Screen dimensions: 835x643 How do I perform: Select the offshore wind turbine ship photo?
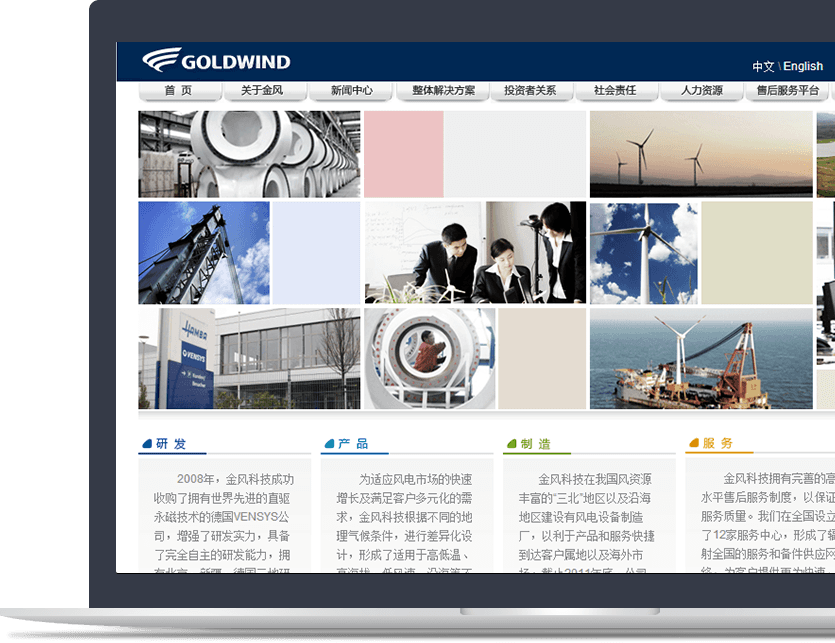pos(700,358)
